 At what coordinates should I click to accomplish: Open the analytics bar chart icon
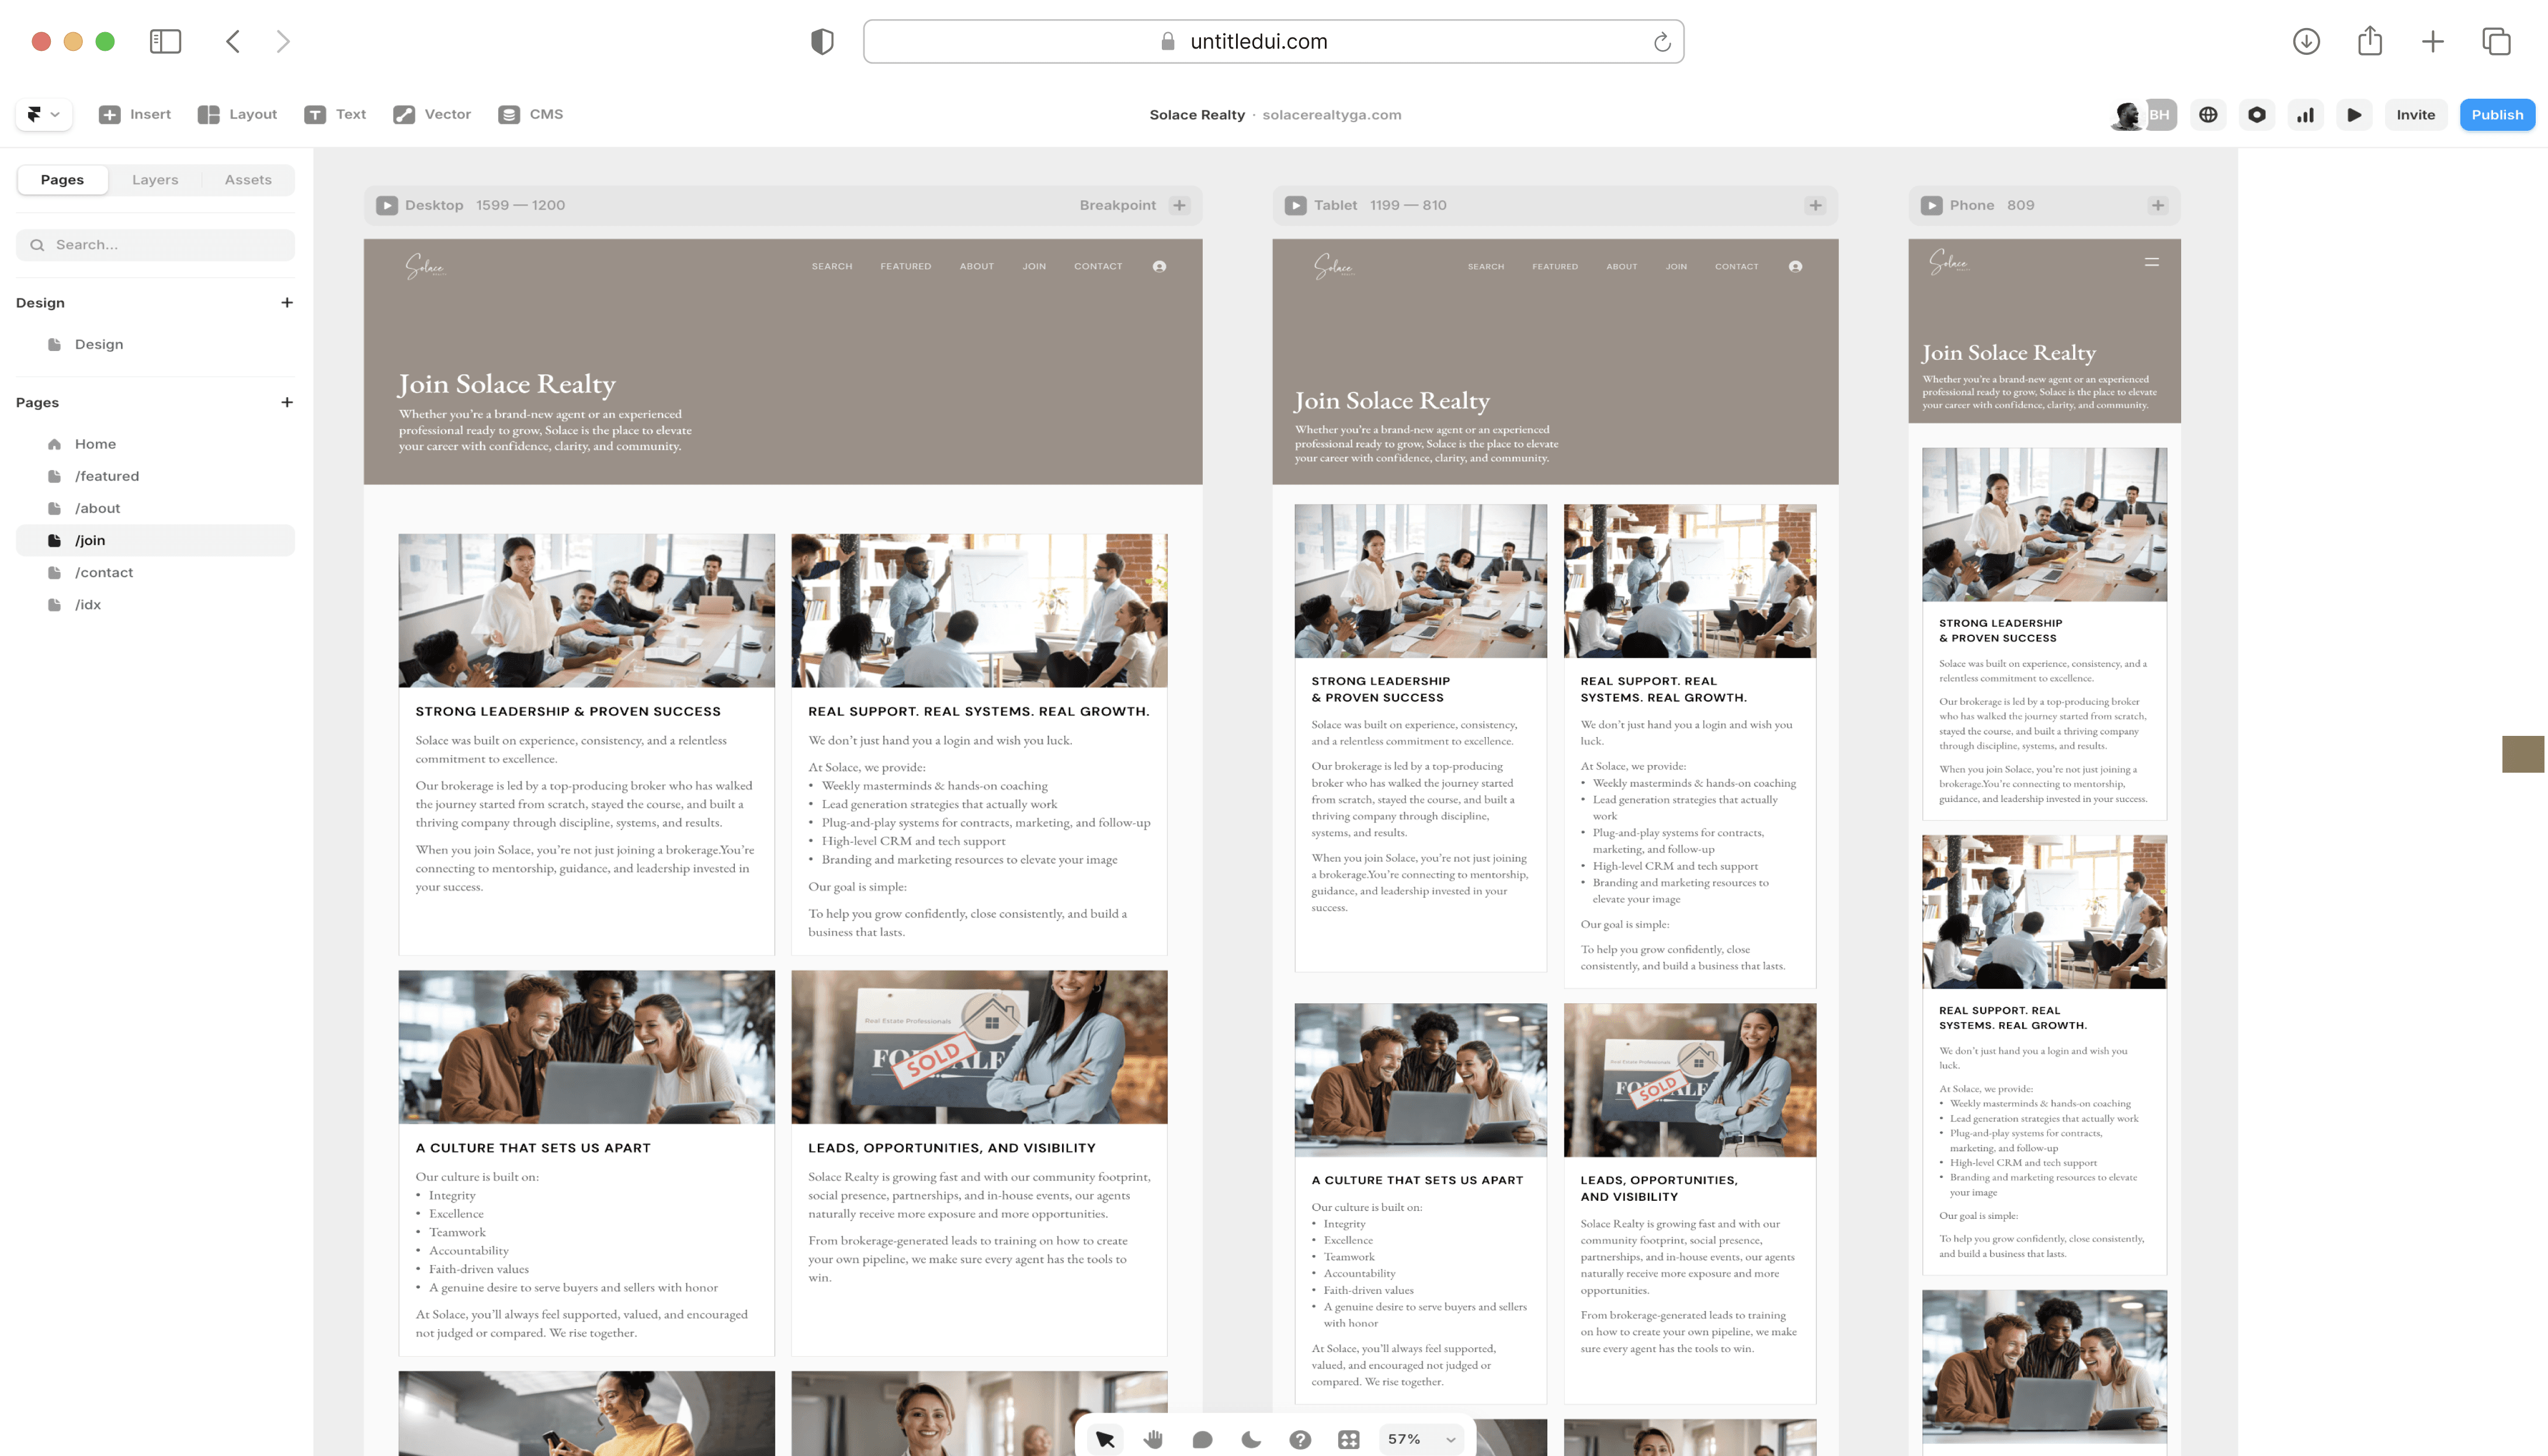(x=2305, y=115)
